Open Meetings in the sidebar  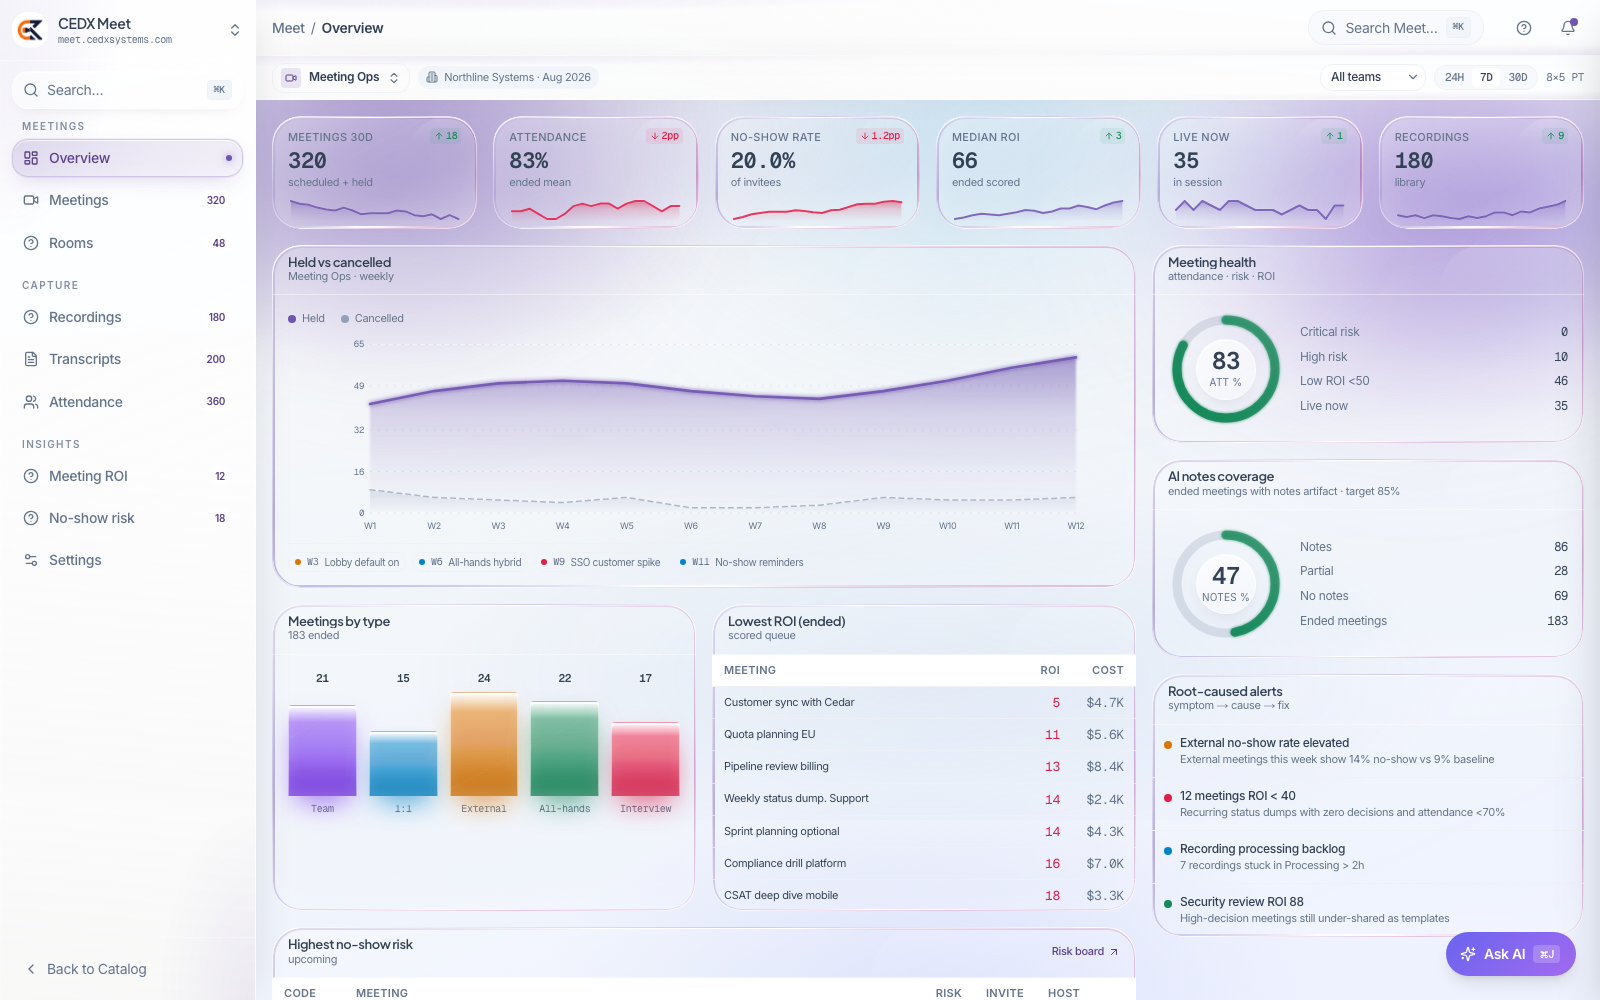point(127,200)
